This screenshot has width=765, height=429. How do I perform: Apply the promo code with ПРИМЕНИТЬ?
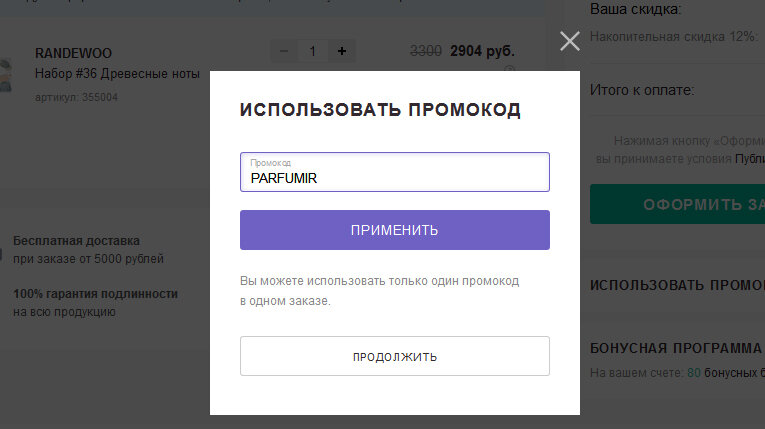click(395, 230)
